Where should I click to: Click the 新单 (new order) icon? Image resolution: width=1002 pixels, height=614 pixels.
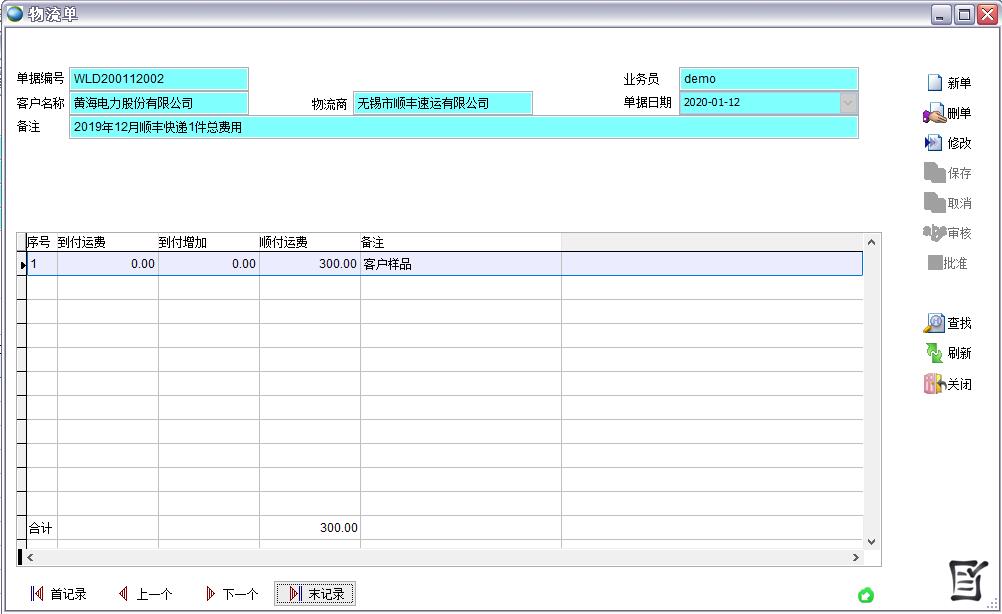point(934,83)
